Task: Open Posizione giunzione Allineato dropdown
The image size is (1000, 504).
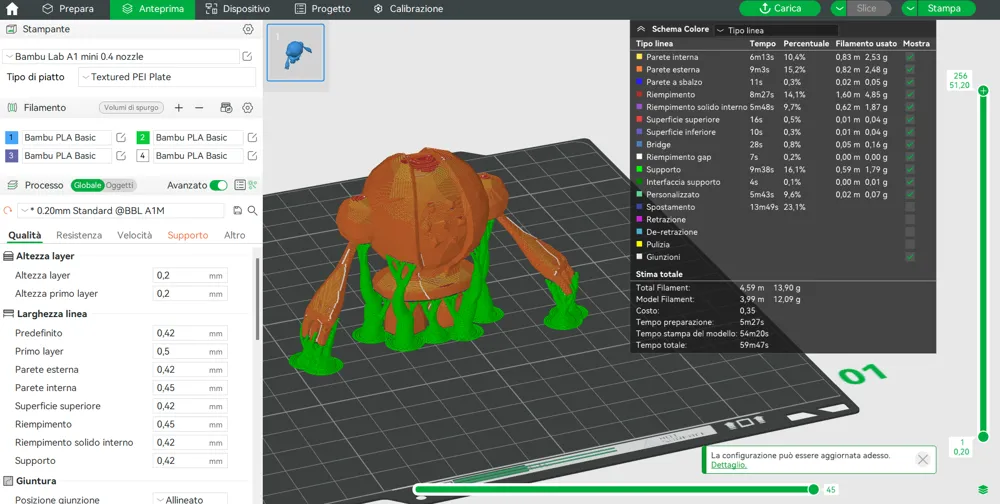Action: [x=190, y=500]
